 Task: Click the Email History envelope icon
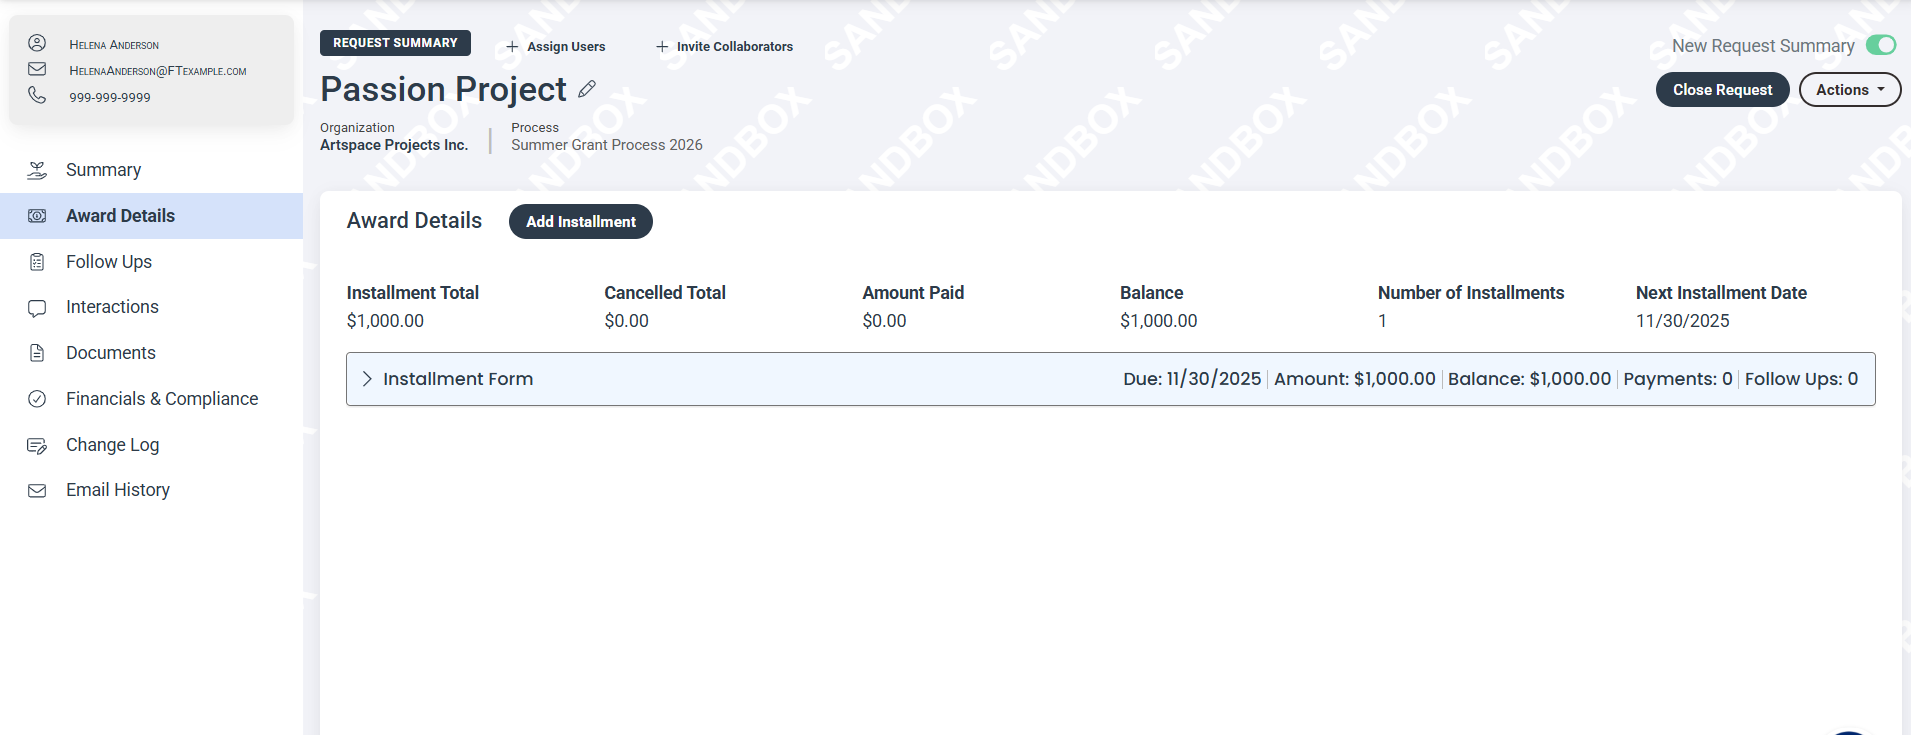[37, 491]
